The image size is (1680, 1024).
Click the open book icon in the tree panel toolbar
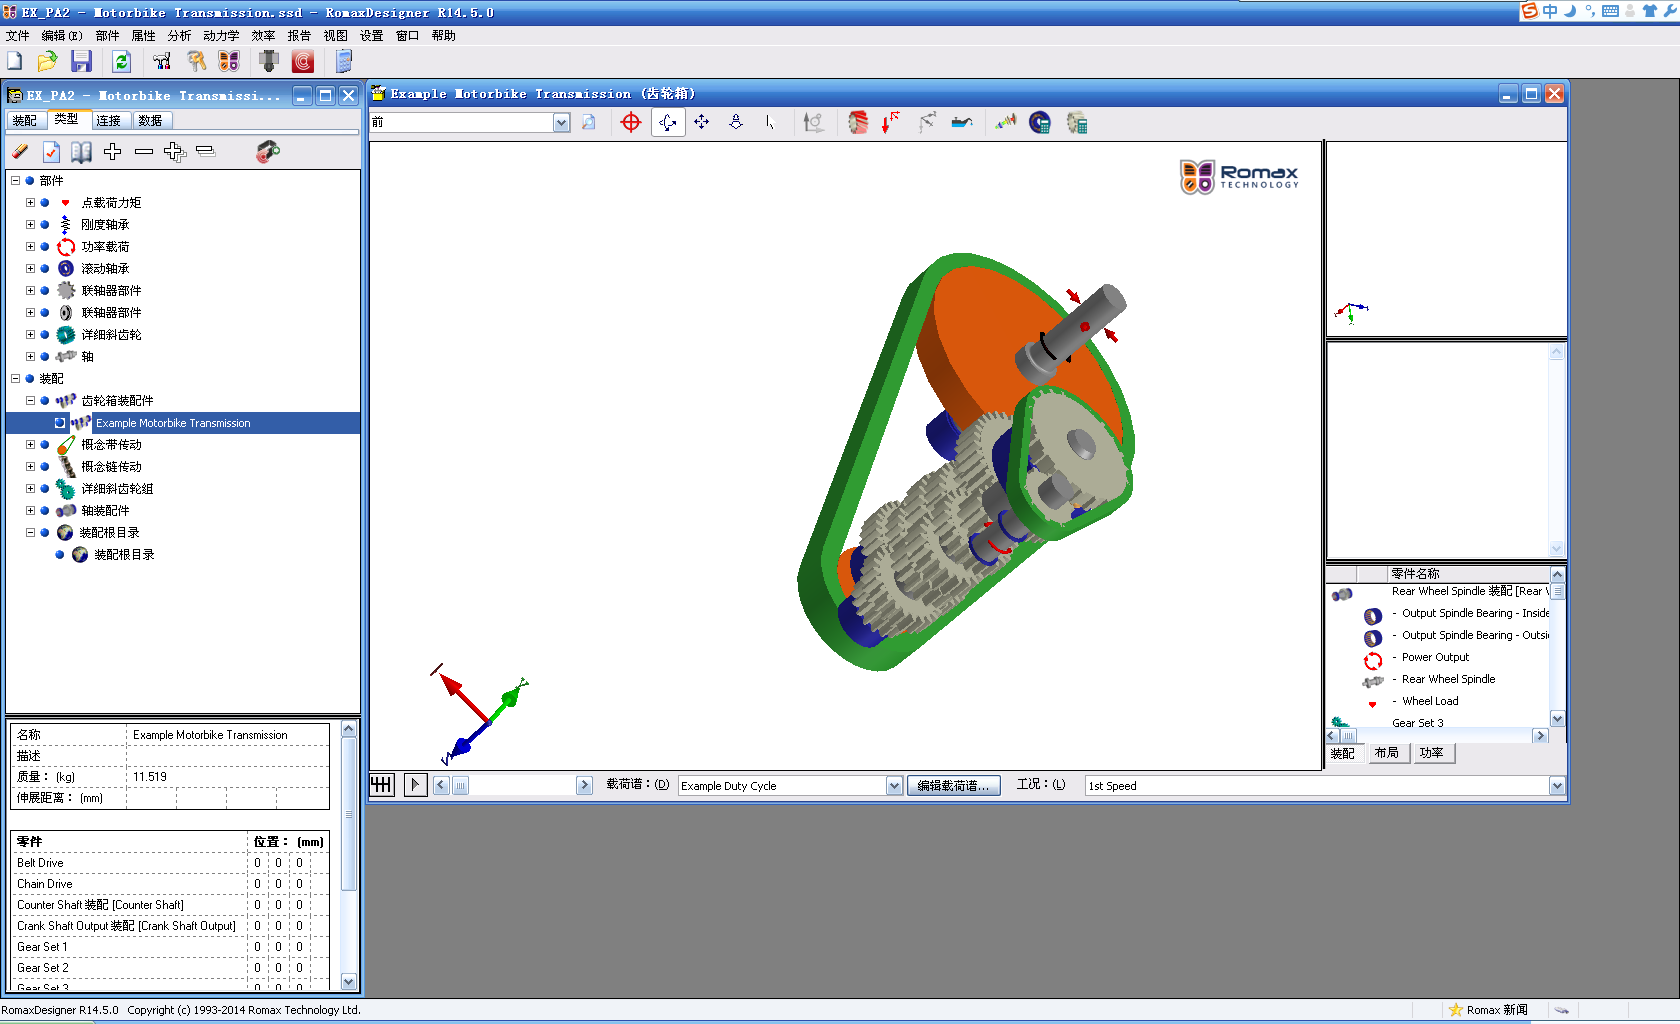point(81,151)
